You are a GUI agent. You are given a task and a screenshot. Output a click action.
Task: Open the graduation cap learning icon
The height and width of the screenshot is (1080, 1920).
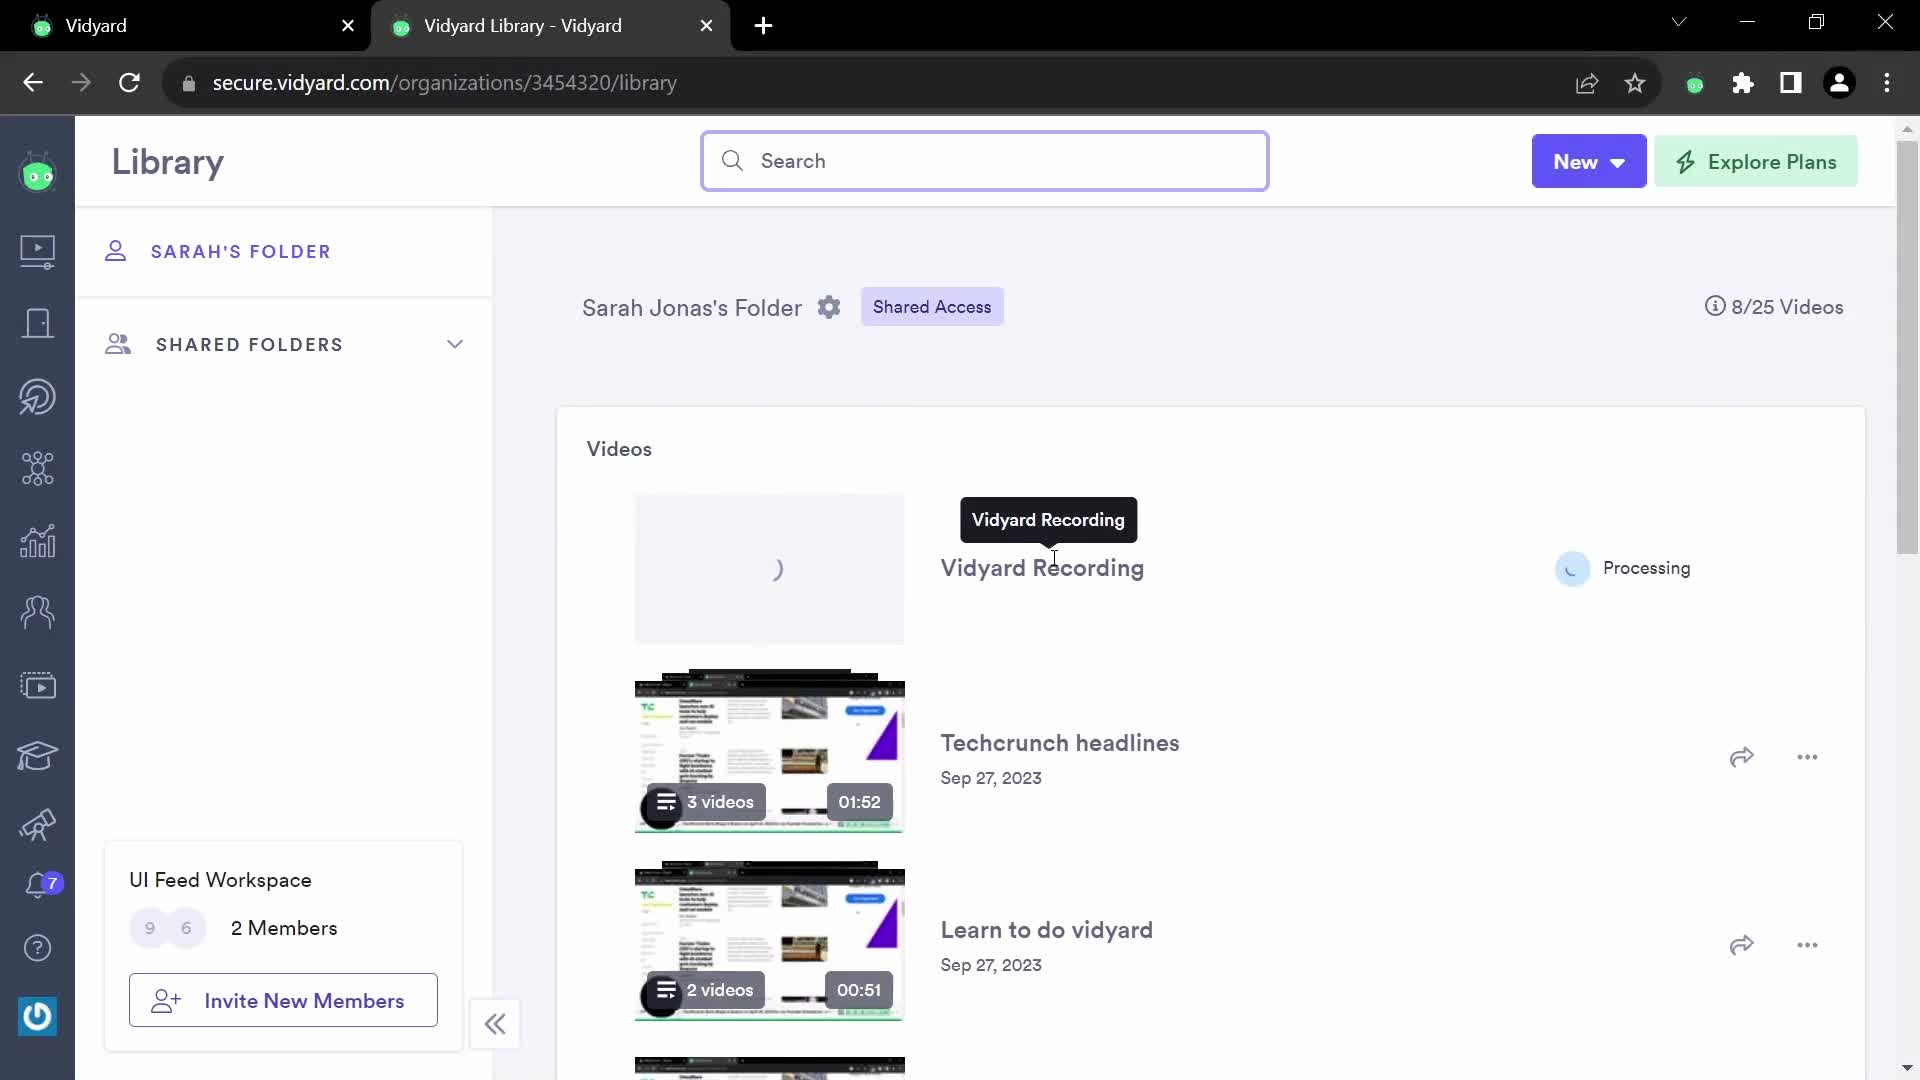tap(38, 756)
